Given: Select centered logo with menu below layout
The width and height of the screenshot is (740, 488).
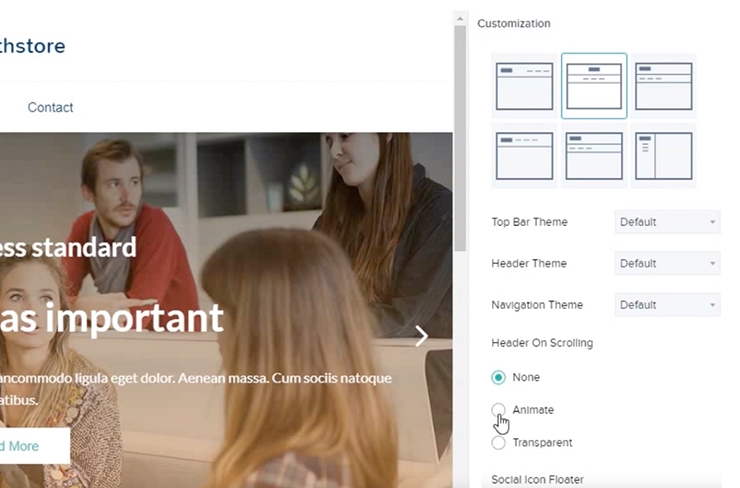Looking at the screenshot, I should pyautogui.click(x=594, y=86).
